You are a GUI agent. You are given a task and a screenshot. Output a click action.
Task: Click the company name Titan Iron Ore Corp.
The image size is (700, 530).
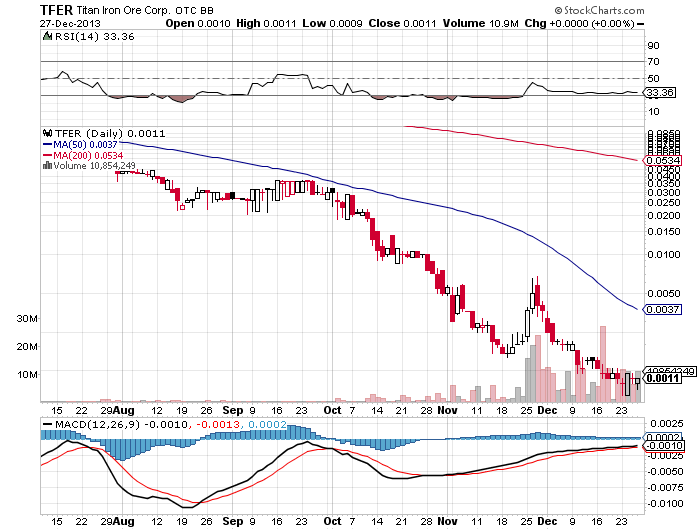pos(123,10)
